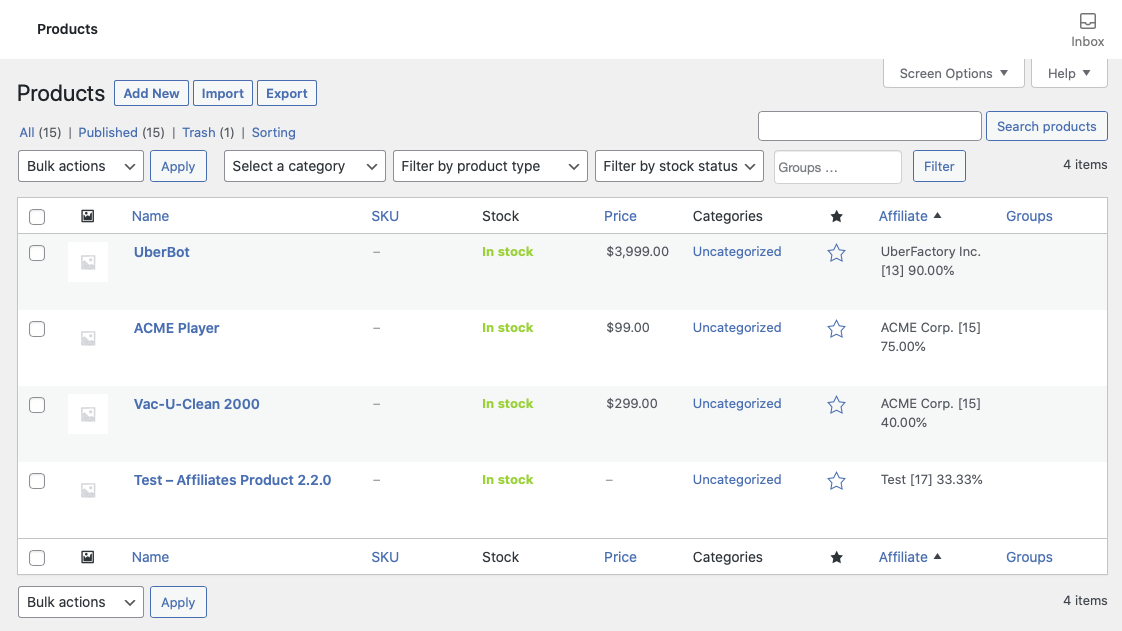Click the Add New button
The image size is (1122, 631).
point(151,93)
